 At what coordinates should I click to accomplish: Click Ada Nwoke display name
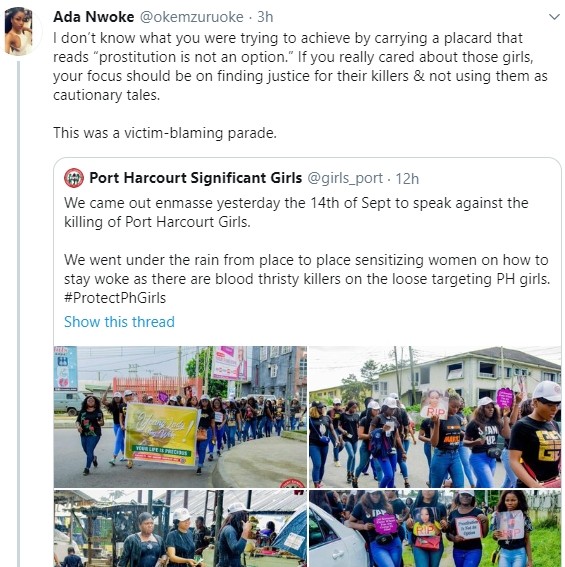(94, 17)
